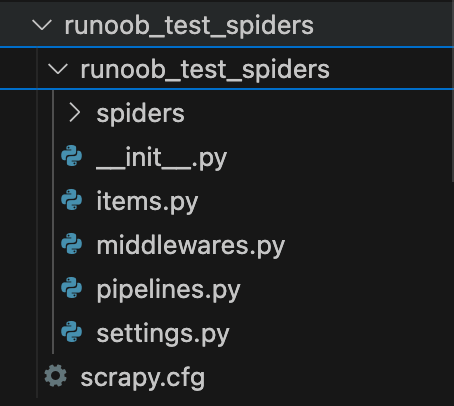Open the spiders folder label
Screen dimensions: 454x406
[x=140, y=114]
